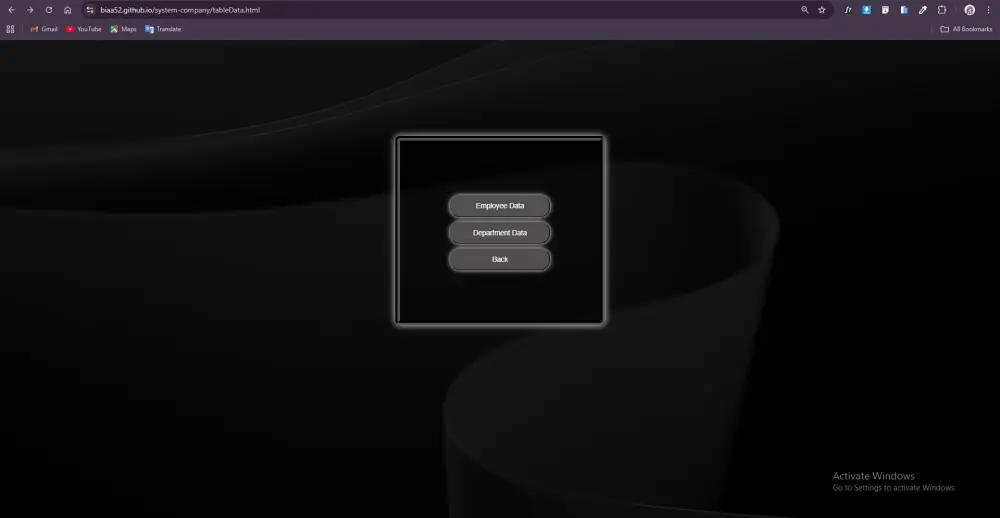Open the zoom magnifier in the address bar

pos(805,10)
